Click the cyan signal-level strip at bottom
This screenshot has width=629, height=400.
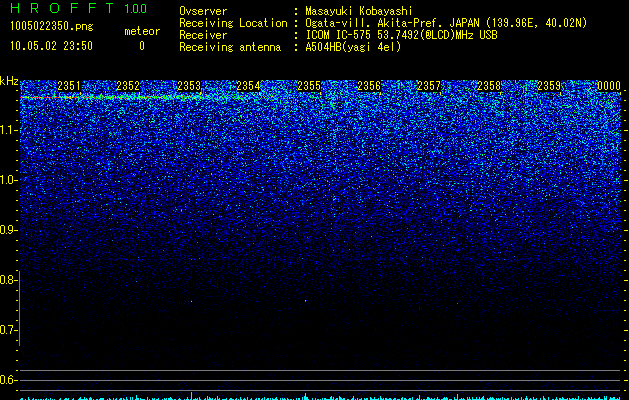pos(320,396)
